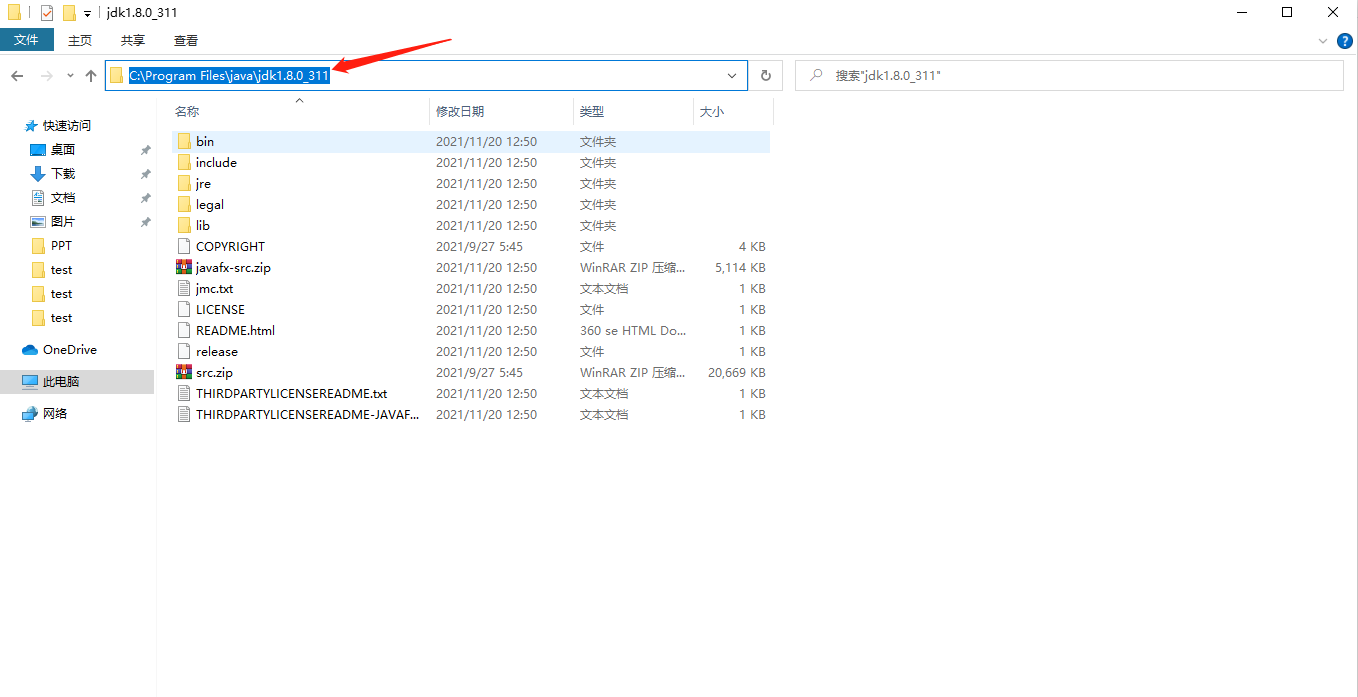This screenshot has width=1358, height=697.
Task: Click the New Folder quick access icon
Action: click(x=69, y=13)
